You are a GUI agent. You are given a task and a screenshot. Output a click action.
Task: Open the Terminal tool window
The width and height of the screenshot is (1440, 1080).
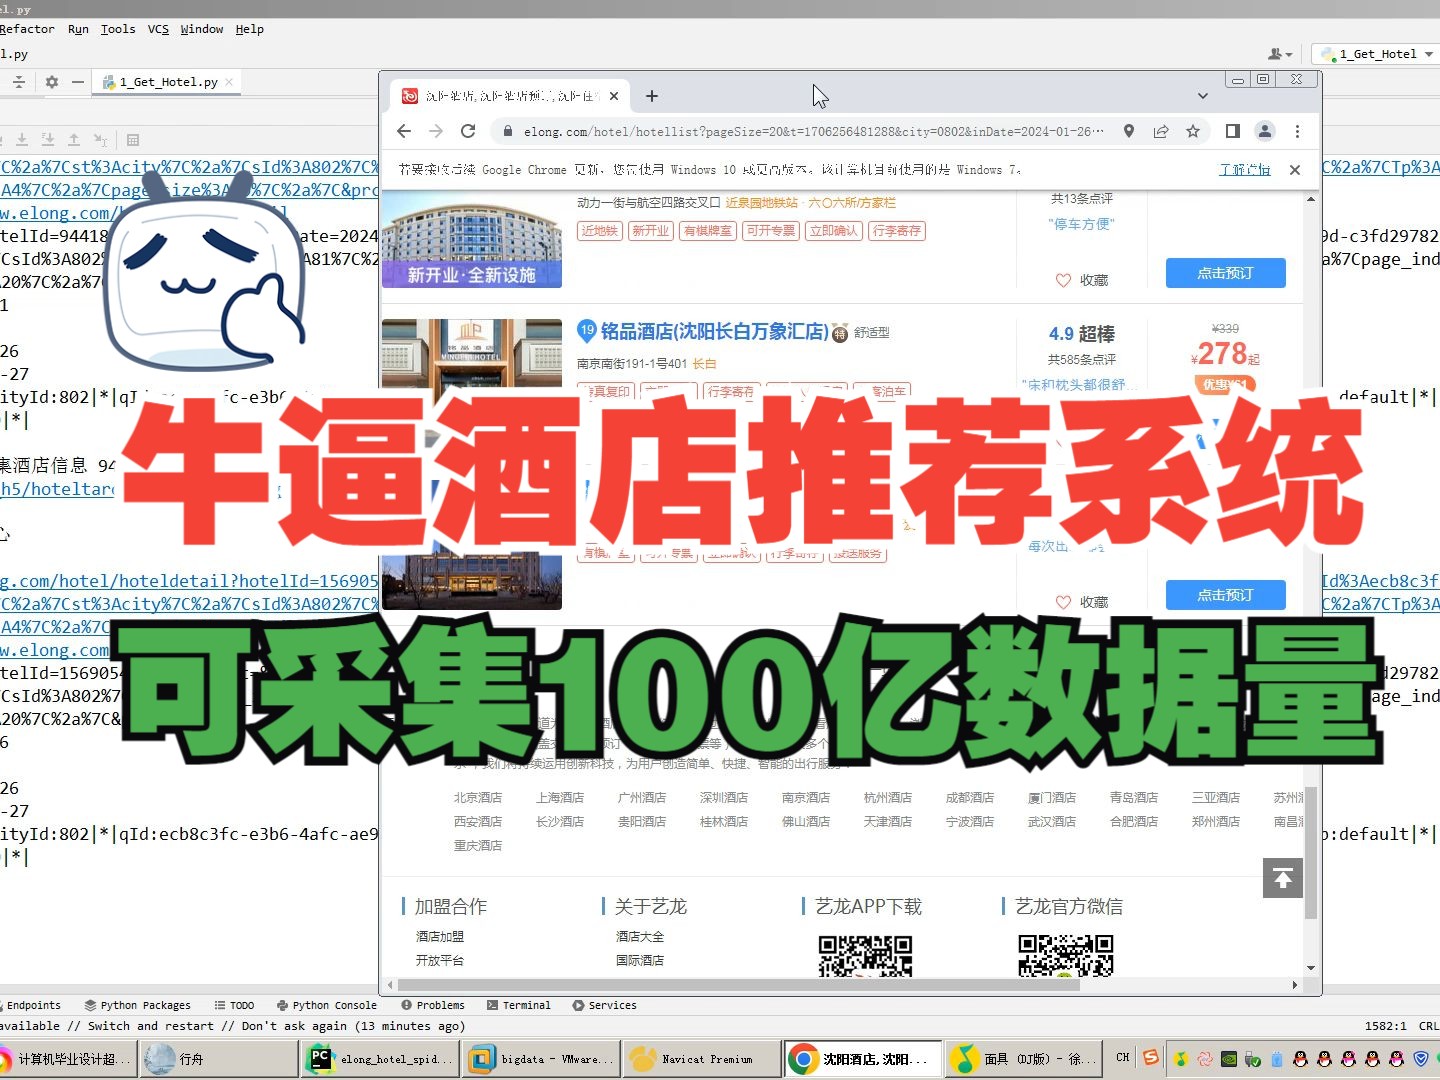519,1005
